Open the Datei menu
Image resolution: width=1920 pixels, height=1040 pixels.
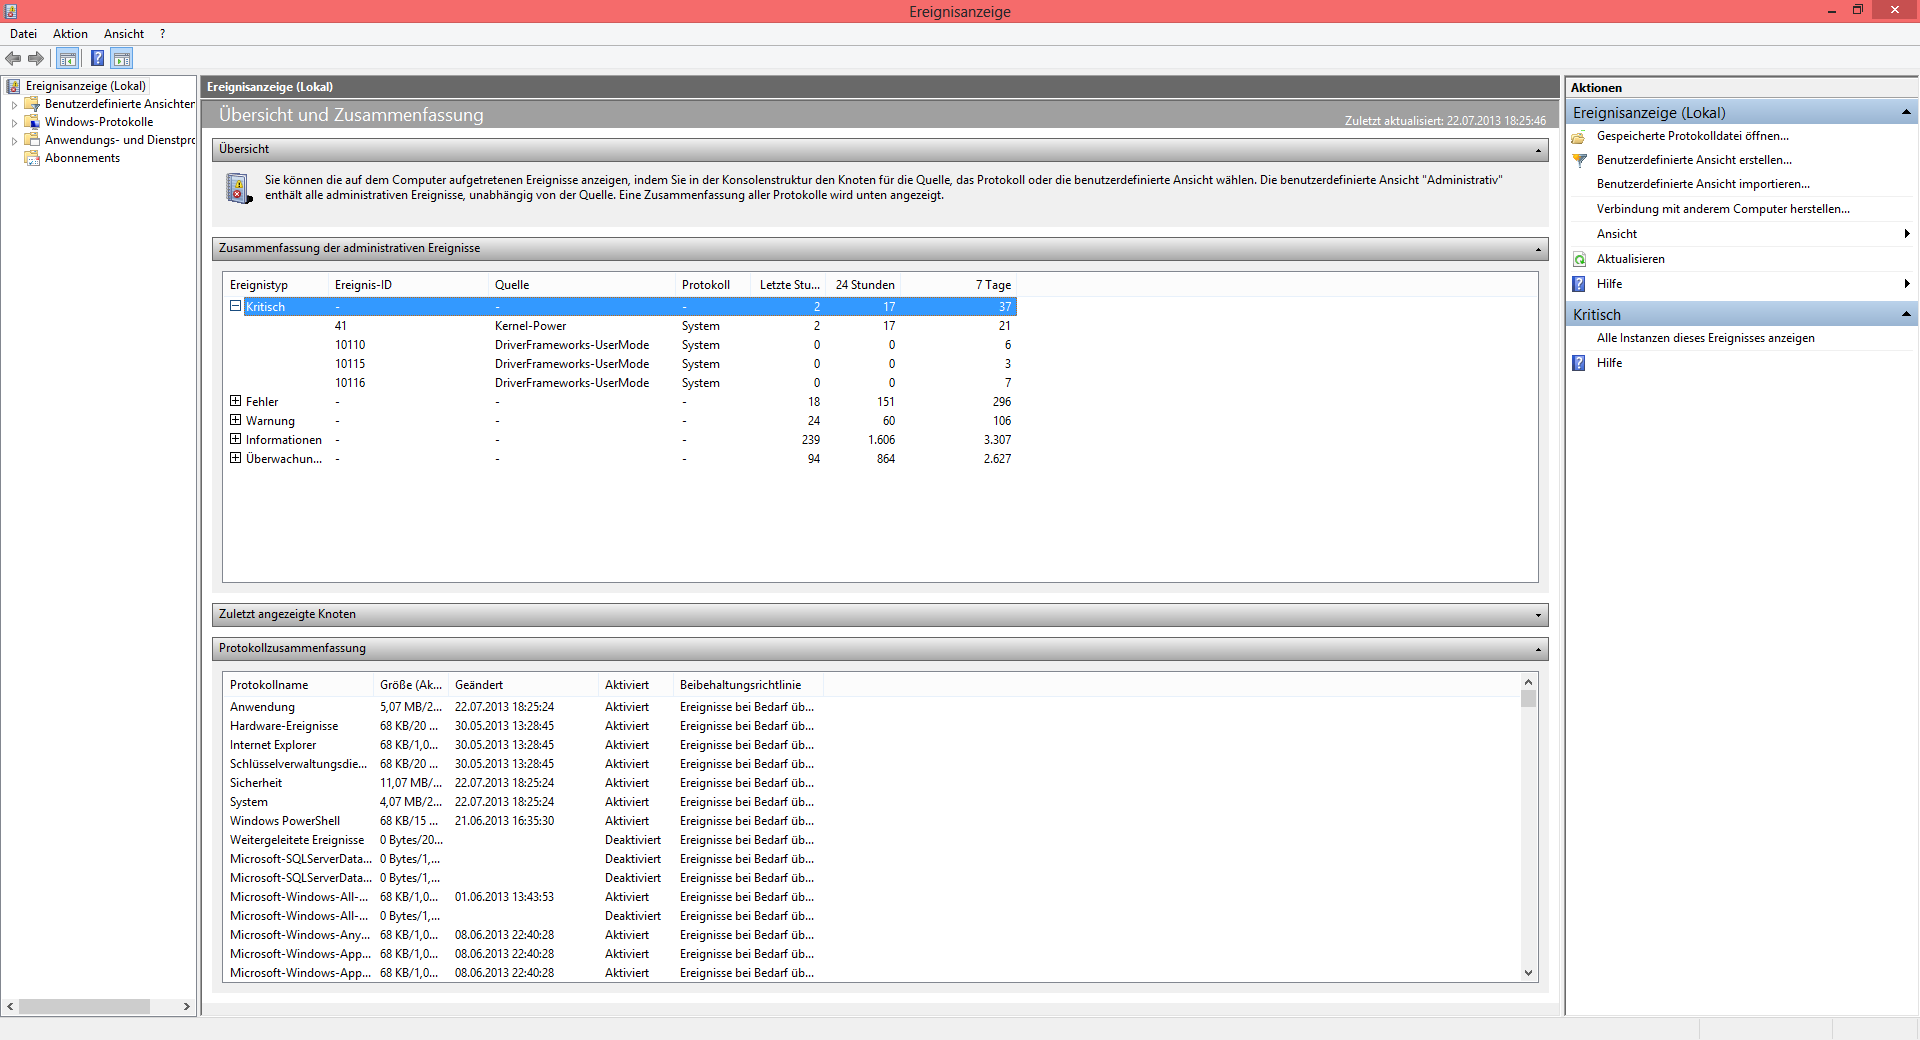[x=23, y=34]
